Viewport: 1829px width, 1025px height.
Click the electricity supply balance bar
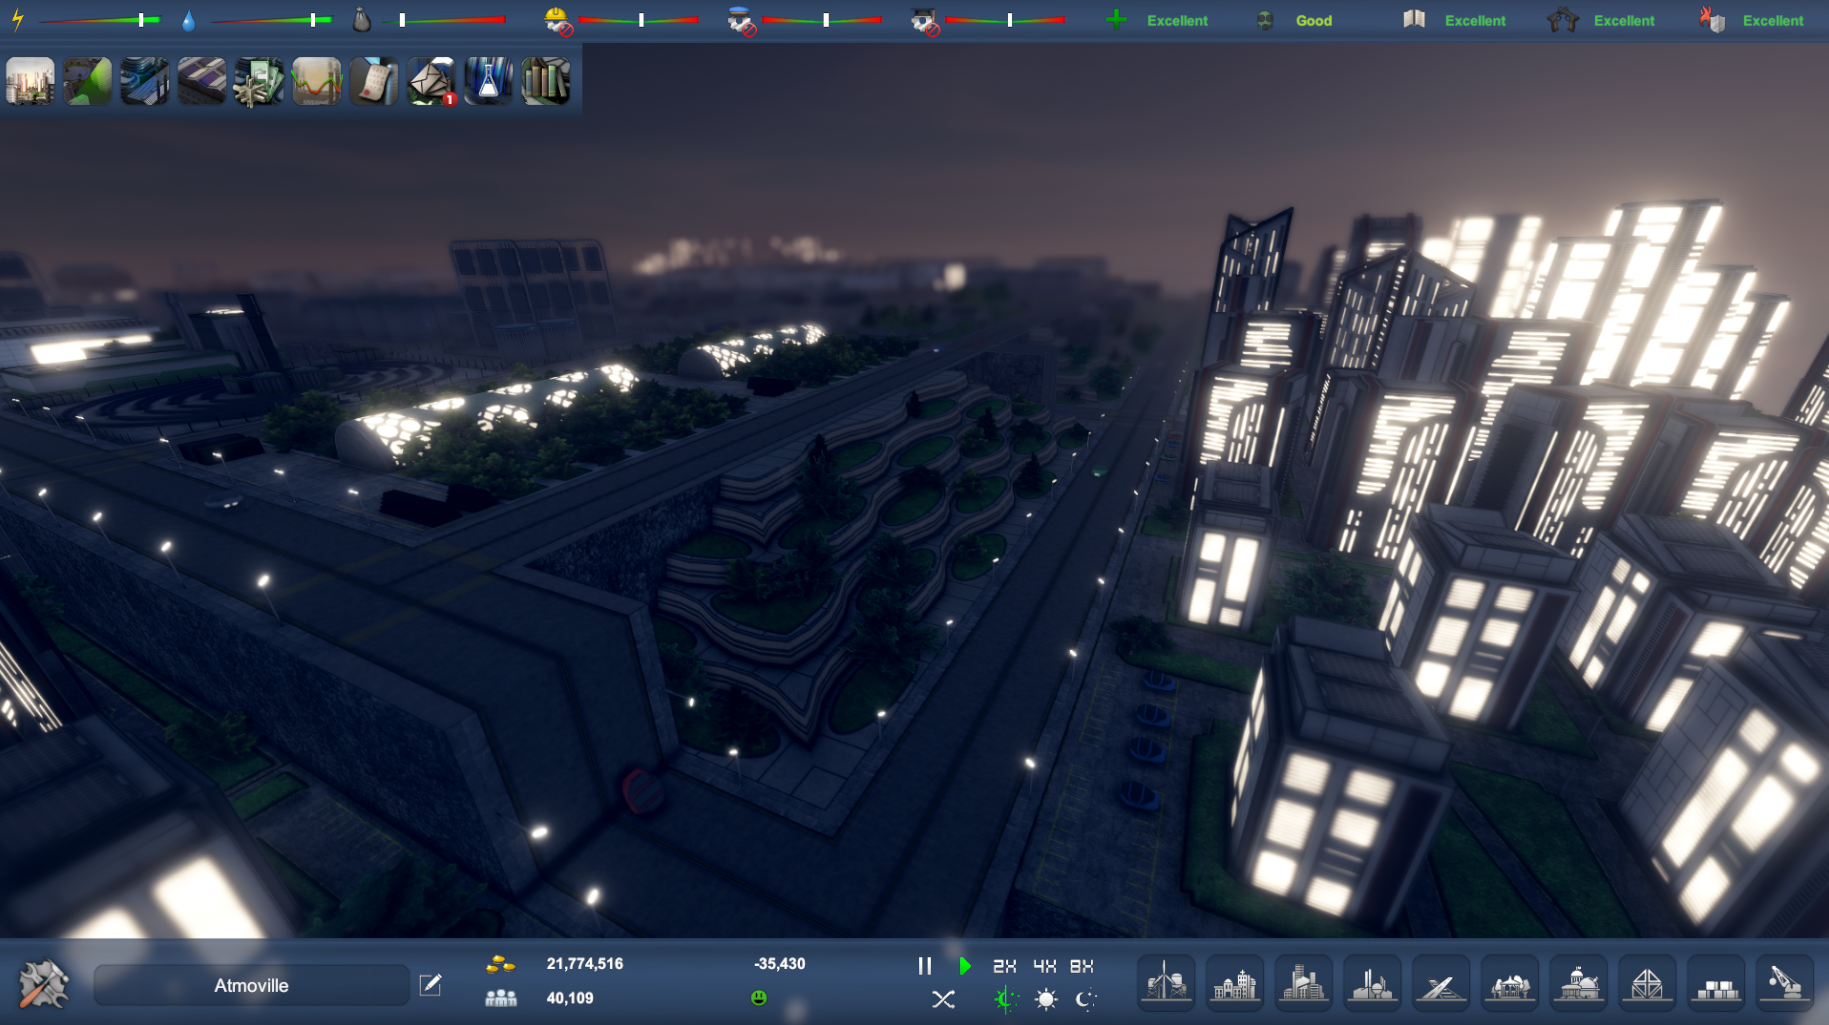tap(99, 20)
